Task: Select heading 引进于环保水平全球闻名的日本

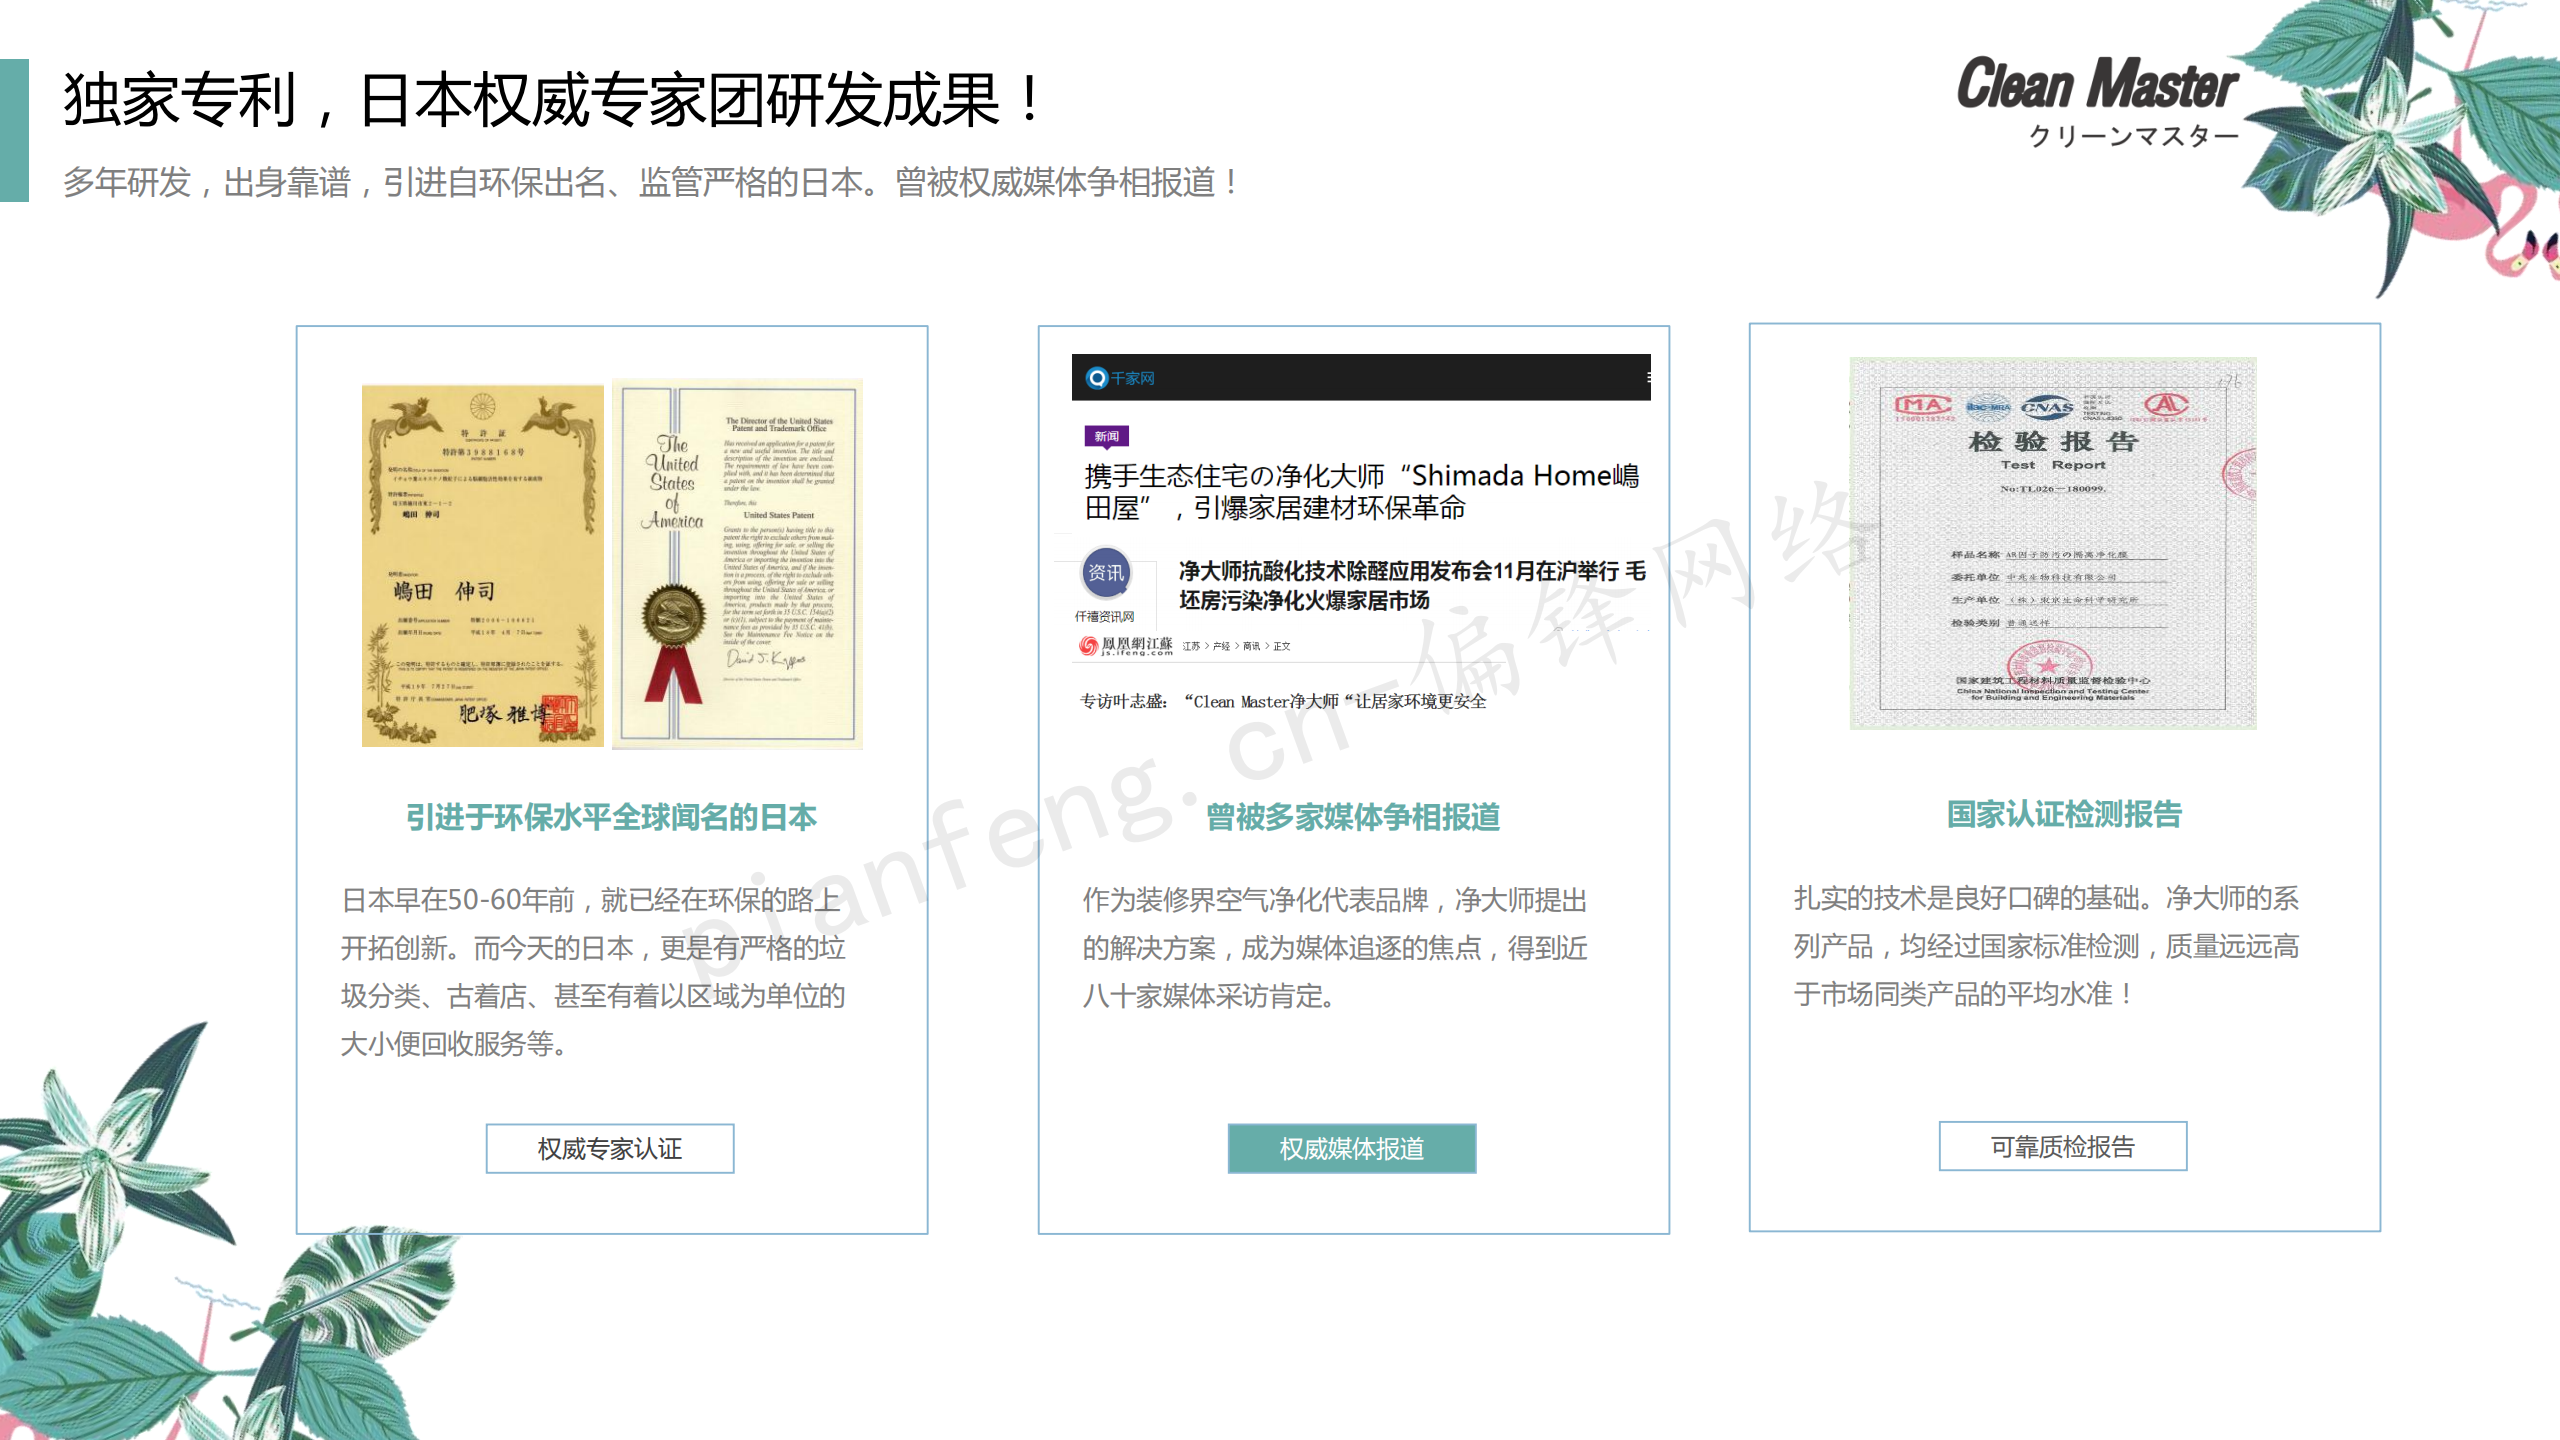Action: pyautogui.click(x=611, y=817)
